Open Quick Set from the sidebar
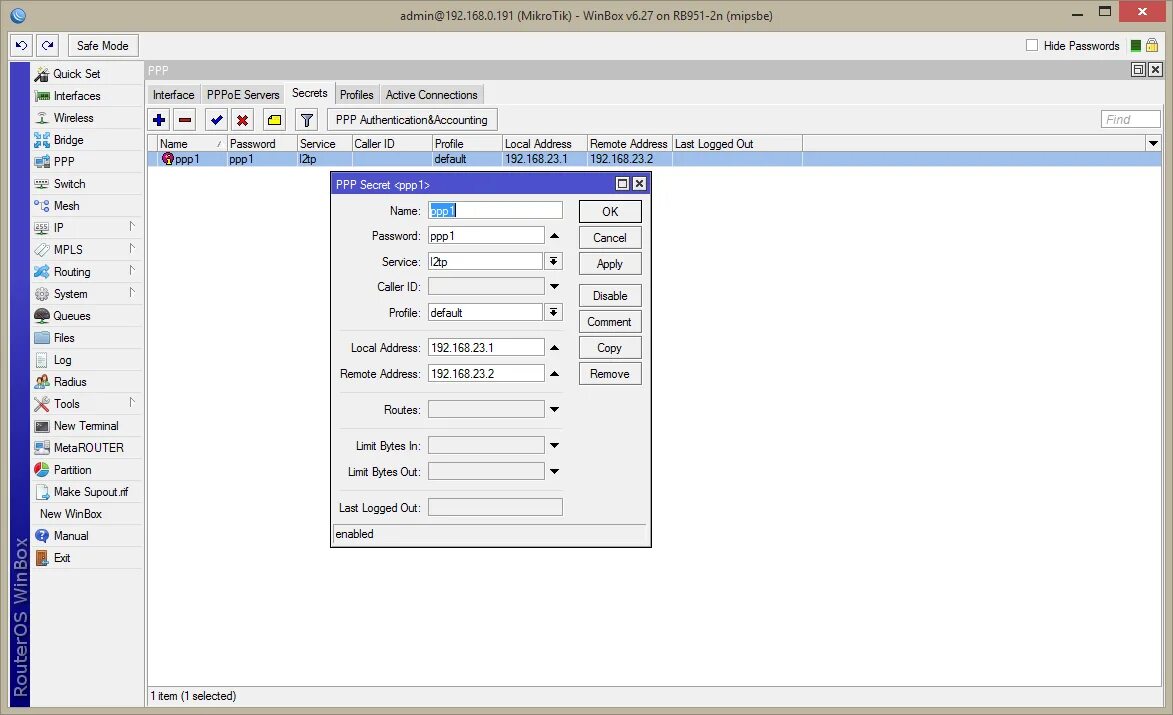The width and height of the screenshot is (1173, 715). coord(87,73)
